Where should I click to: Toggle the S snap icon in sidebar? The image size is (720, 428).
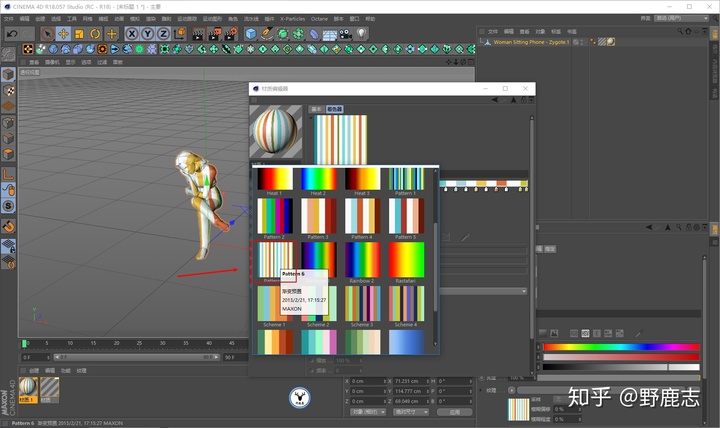pos(8,206)
